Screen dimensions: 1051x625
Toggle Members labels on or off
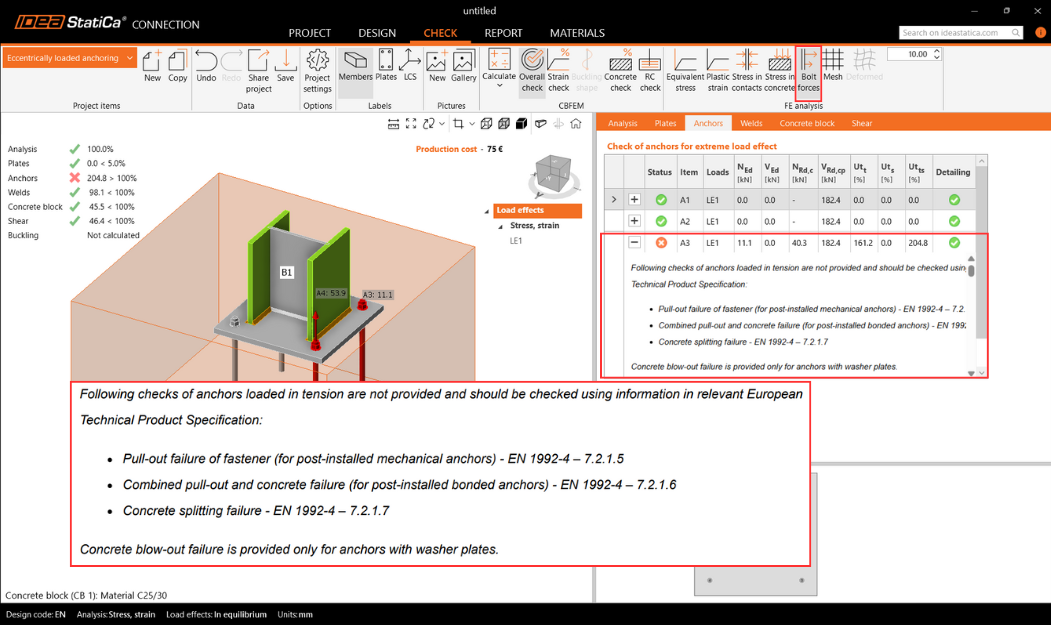[355, 66]
